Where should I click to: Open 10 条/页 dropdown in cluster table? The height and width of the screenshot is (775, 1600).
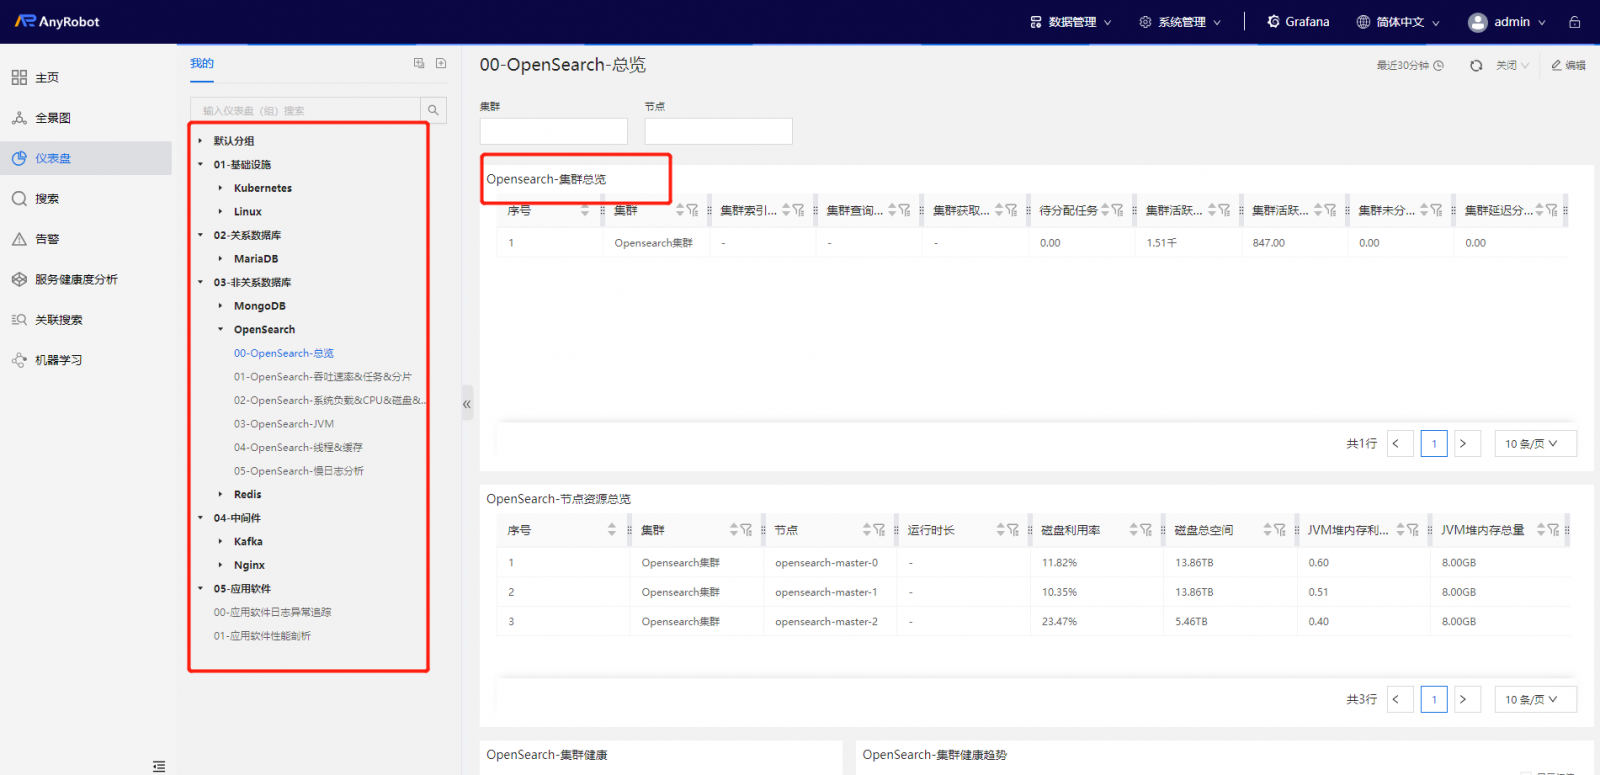[x=1536, y=443]
